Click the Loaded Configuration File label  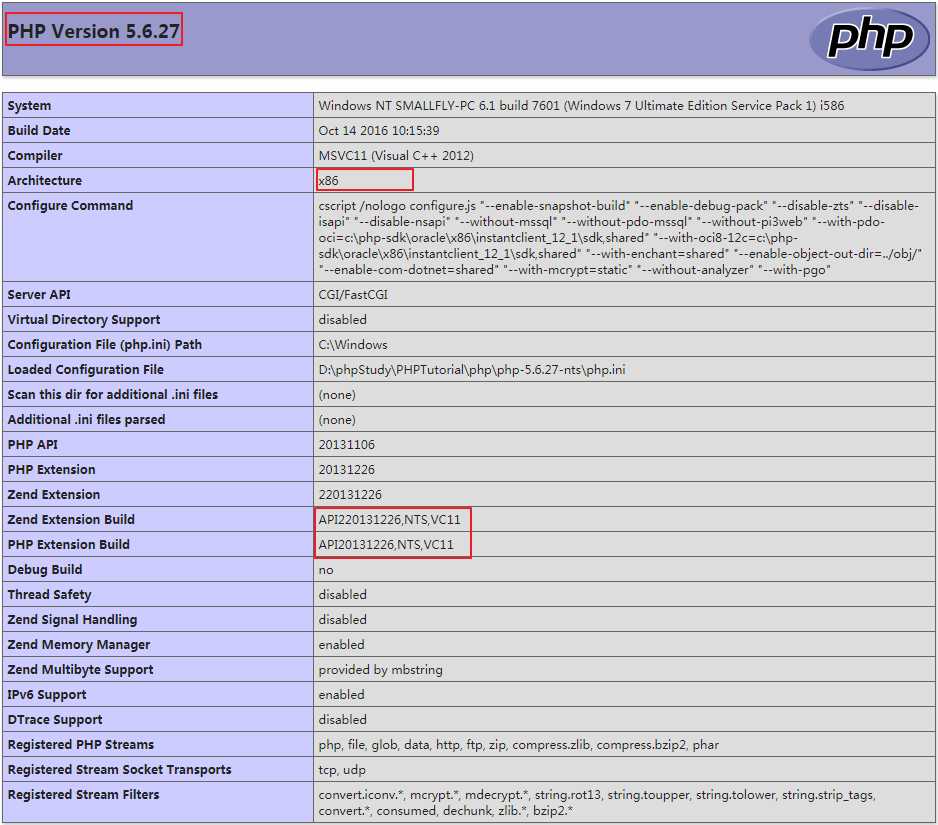coord(86,370)
